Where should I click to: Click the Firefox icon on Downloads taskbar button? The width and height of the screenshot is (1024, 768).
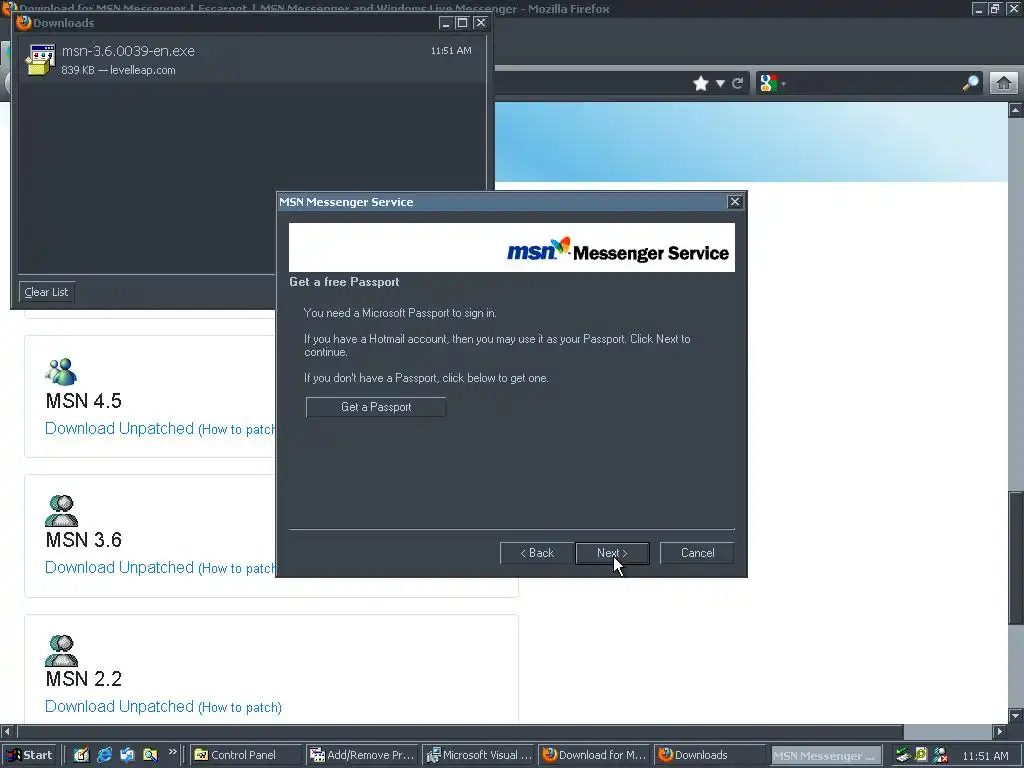click(x=665, y=754)
